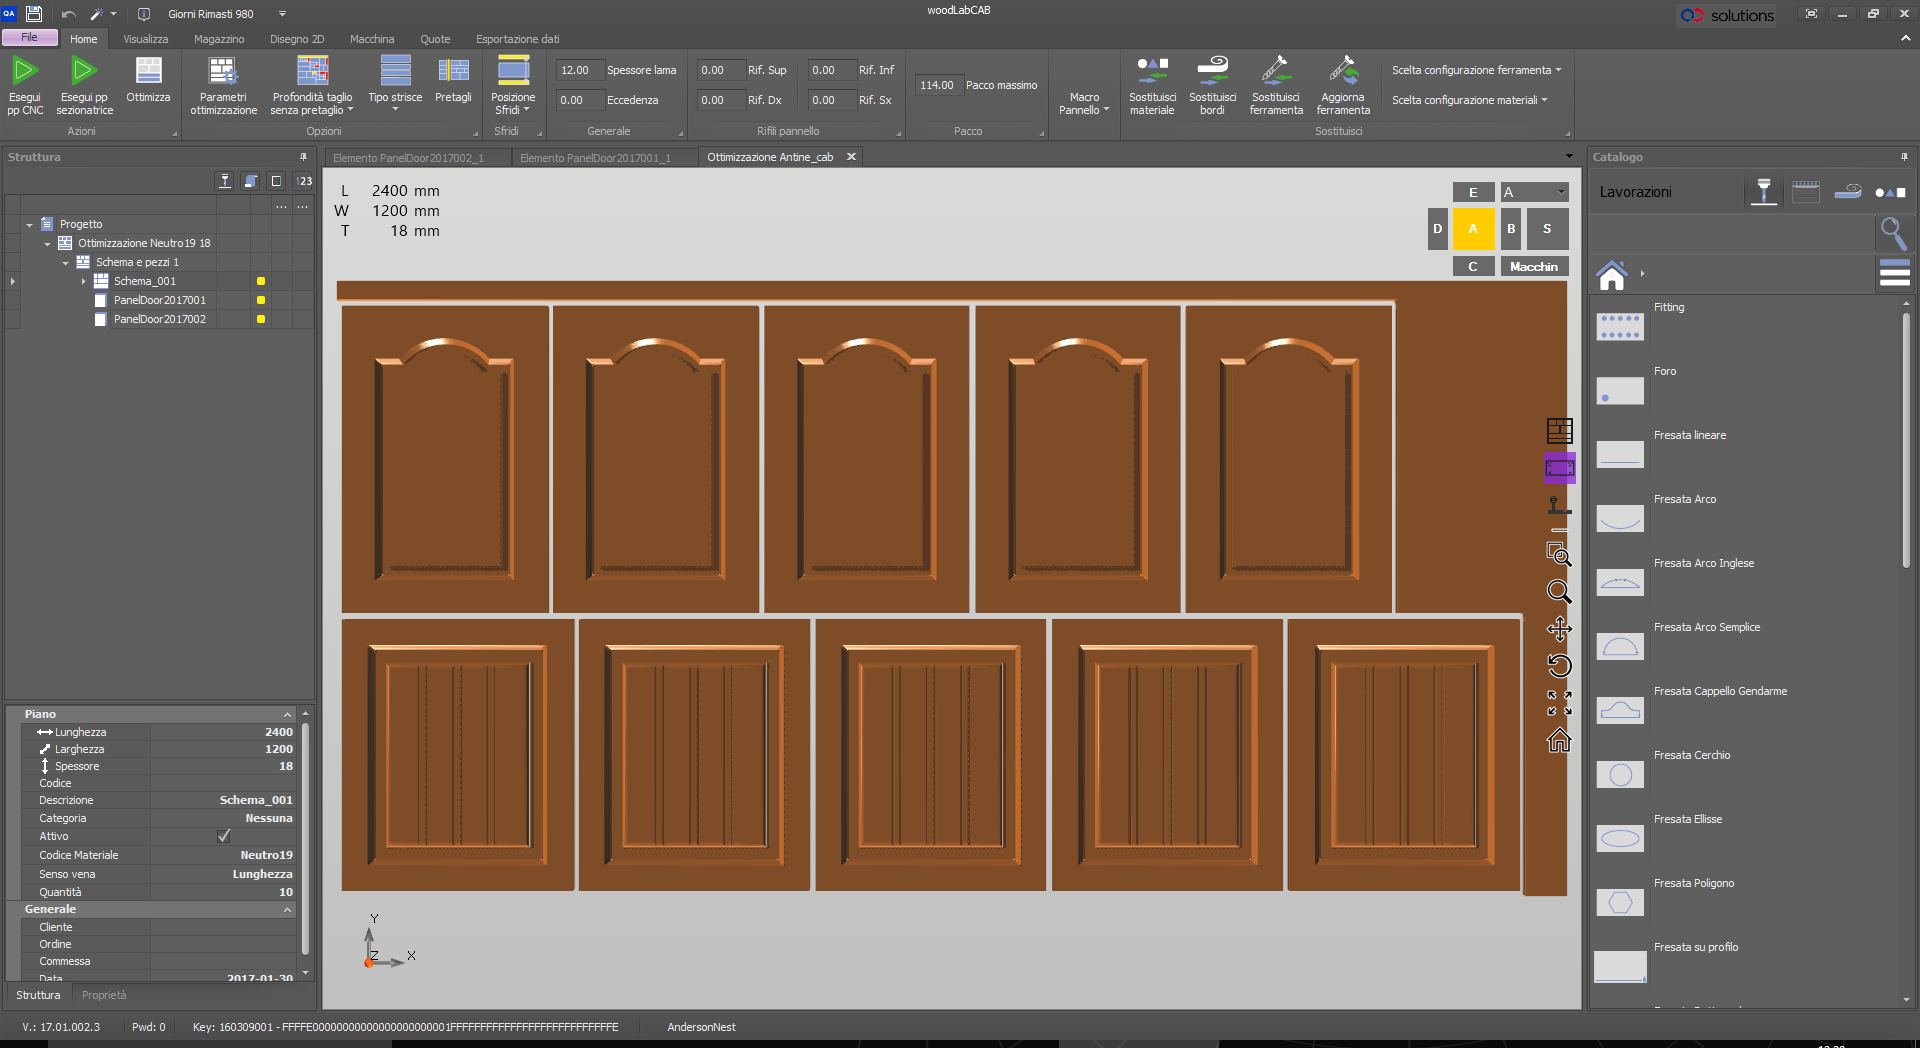Screen dimensions: 1920x1048
Task: Click the magnifier zoom tool in viewport
Action: click(x=1559, y=592)
